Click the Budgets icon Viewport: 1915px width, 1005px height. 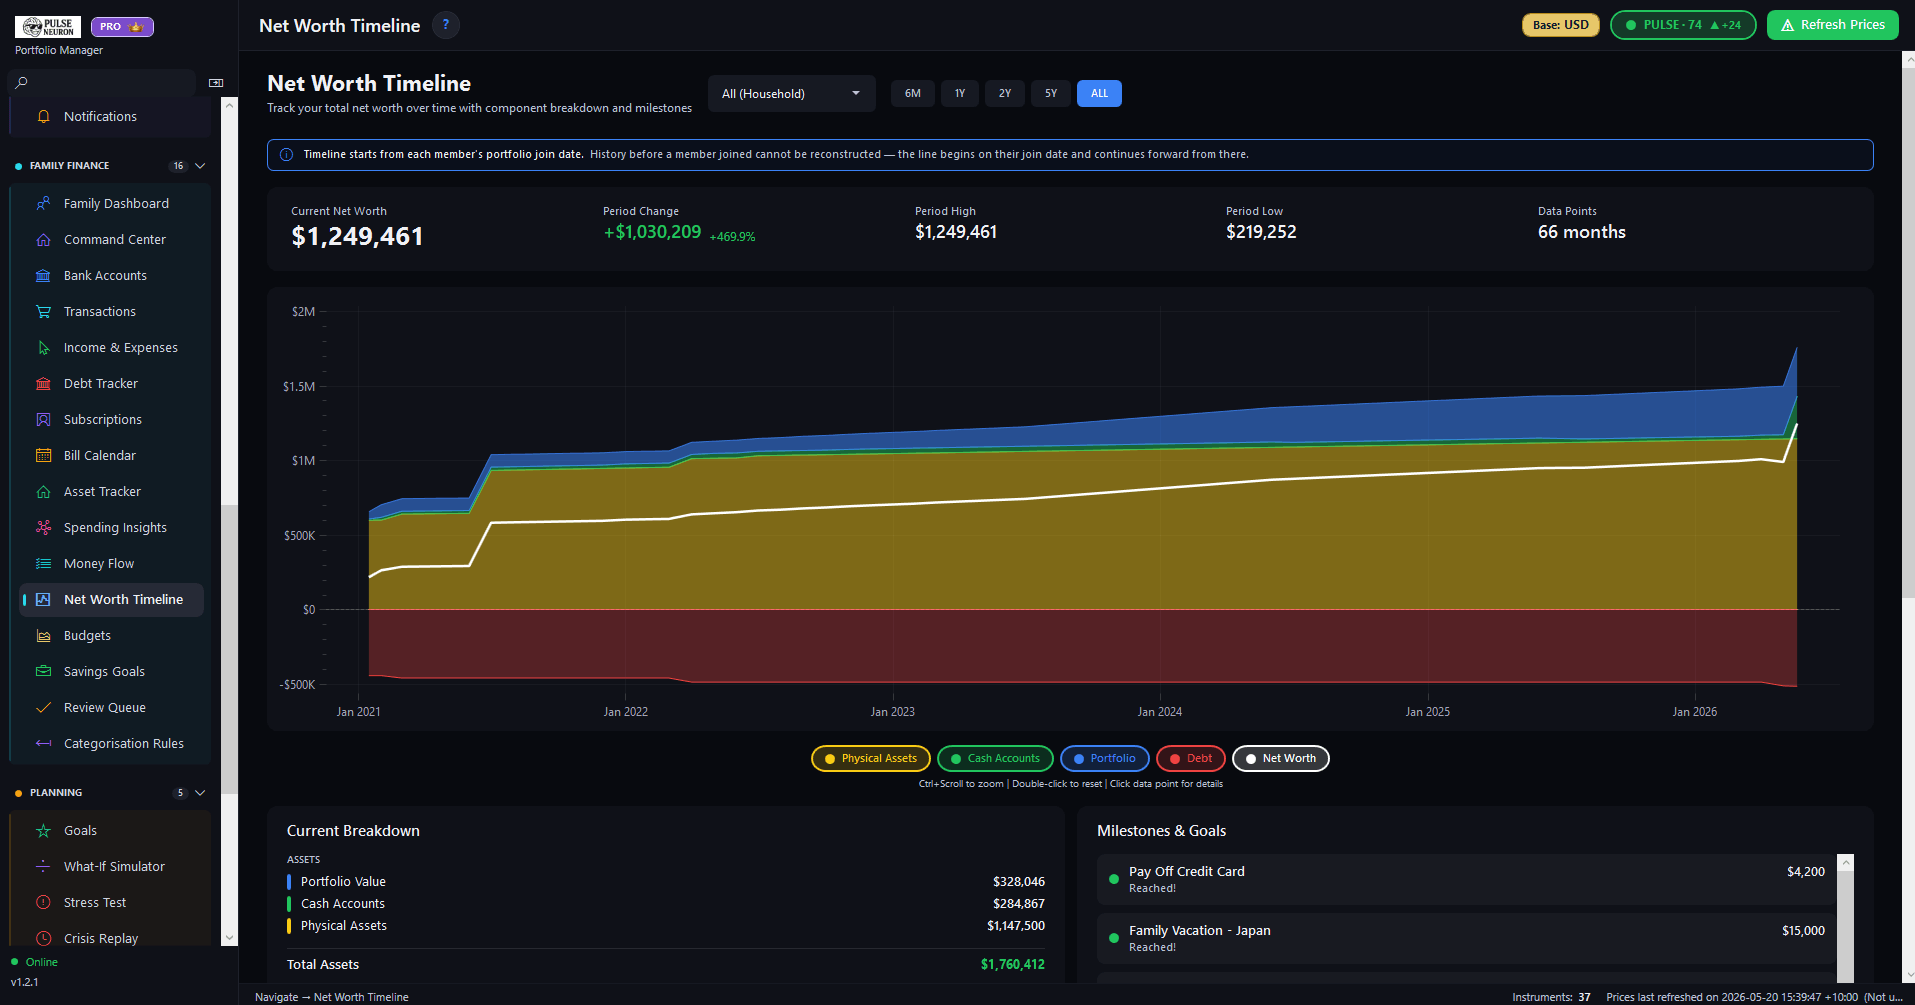(43, 636)
